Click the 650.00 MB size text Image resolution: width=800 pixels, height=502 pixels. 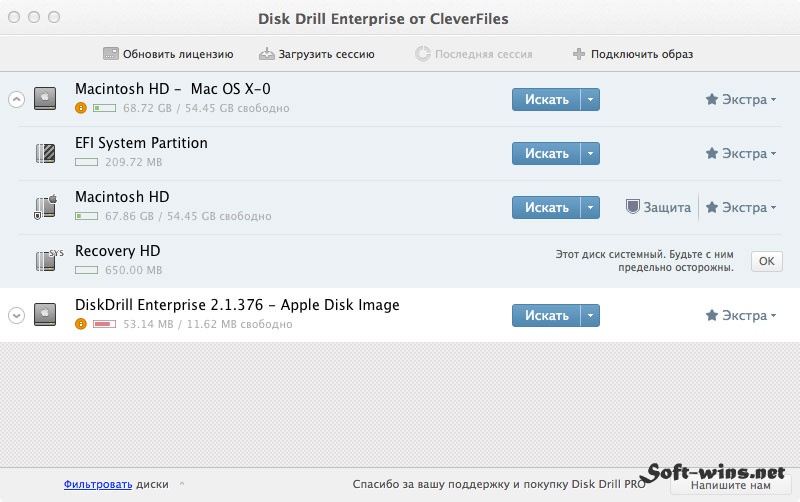pos(134,270)
